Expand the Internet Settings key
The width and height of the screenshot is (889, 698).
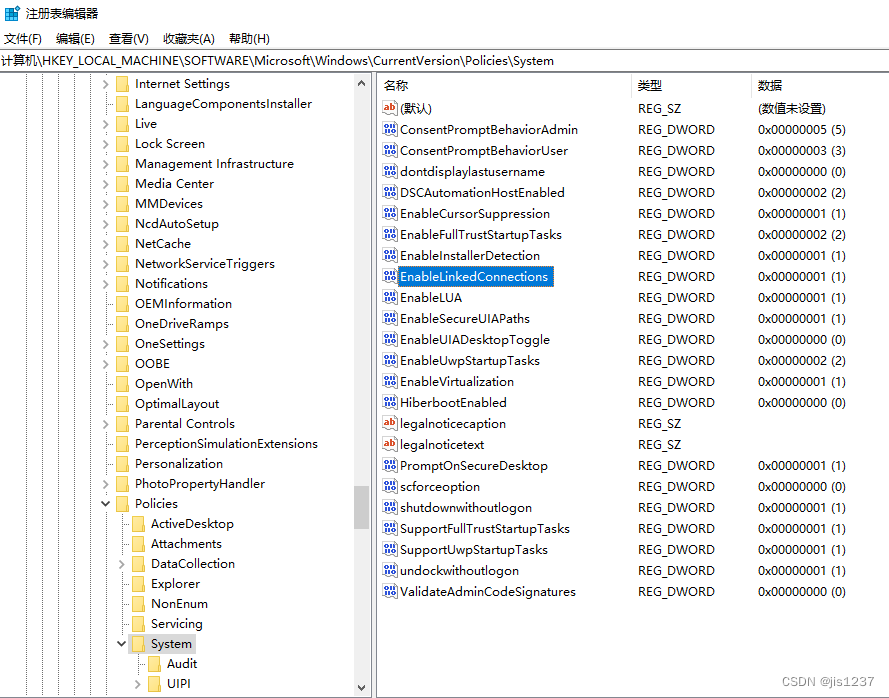click(x=105, y=84)
